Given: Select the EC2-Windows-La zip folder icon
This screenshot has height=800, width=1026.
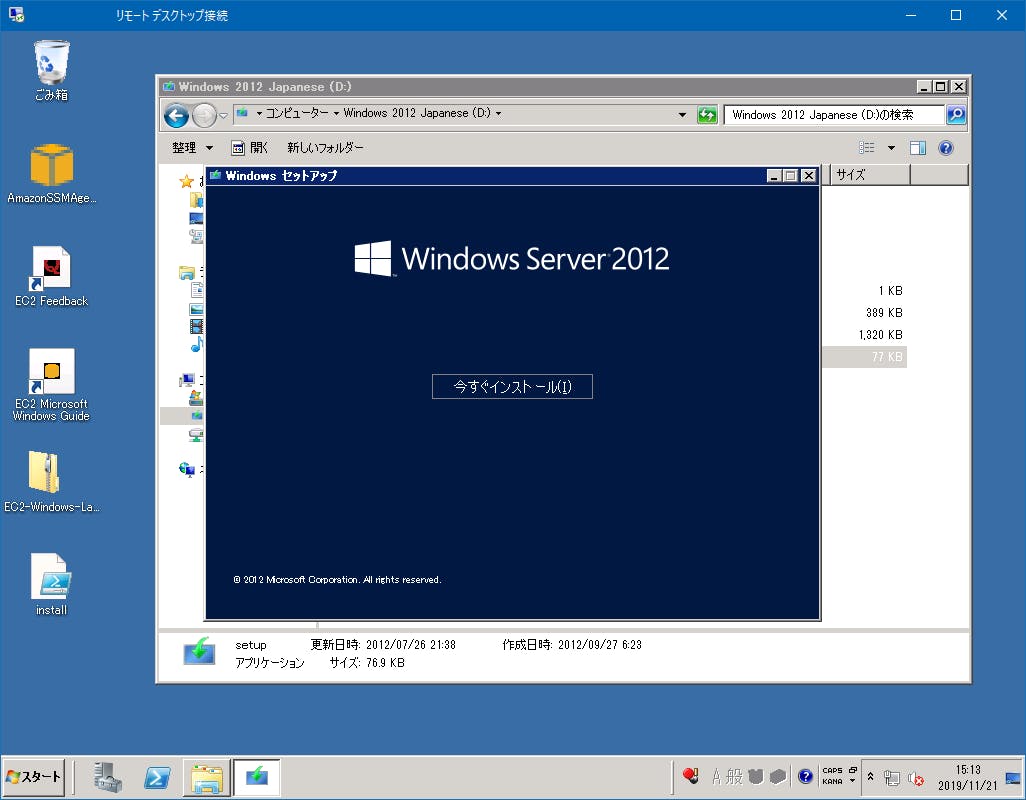Looking at the screenshot, I should pyautogui.click(x=52, y=482).
